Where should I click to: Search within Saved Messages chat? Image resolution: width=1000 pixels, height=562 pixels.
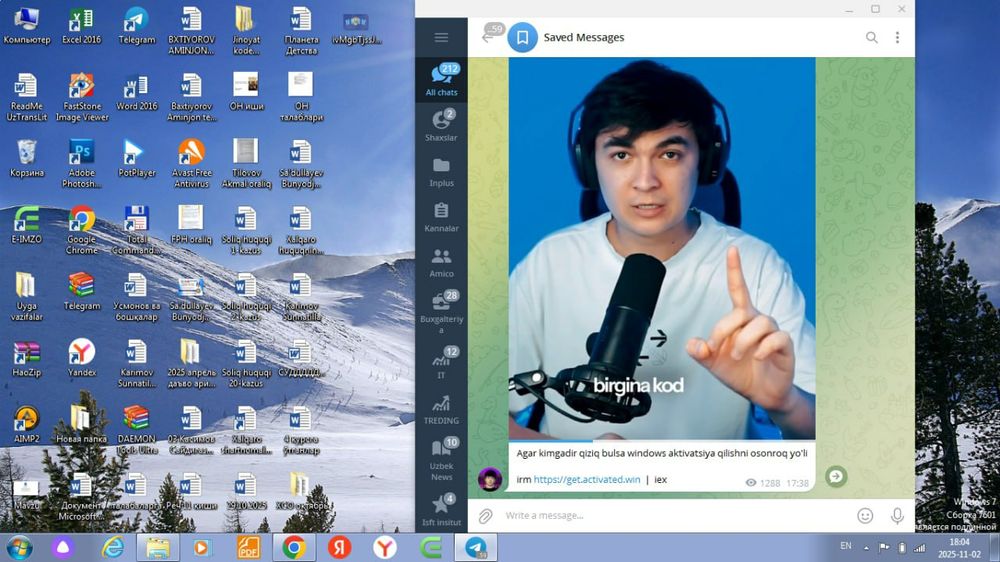tap(871, 38)
